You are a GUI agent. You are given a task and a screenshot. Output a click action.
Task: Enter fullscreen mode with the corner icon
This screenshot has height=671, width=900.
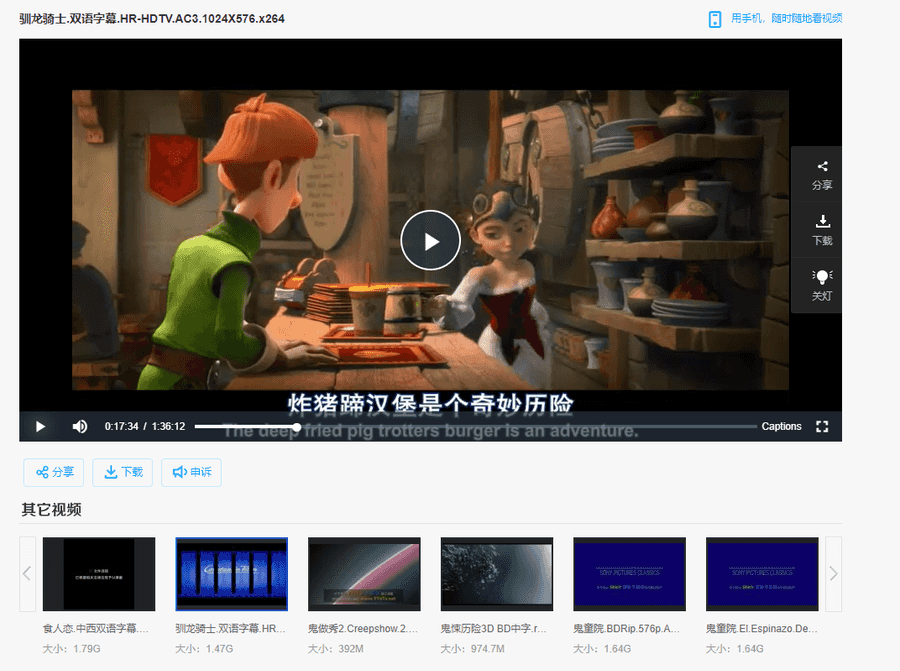click(822, 426)
